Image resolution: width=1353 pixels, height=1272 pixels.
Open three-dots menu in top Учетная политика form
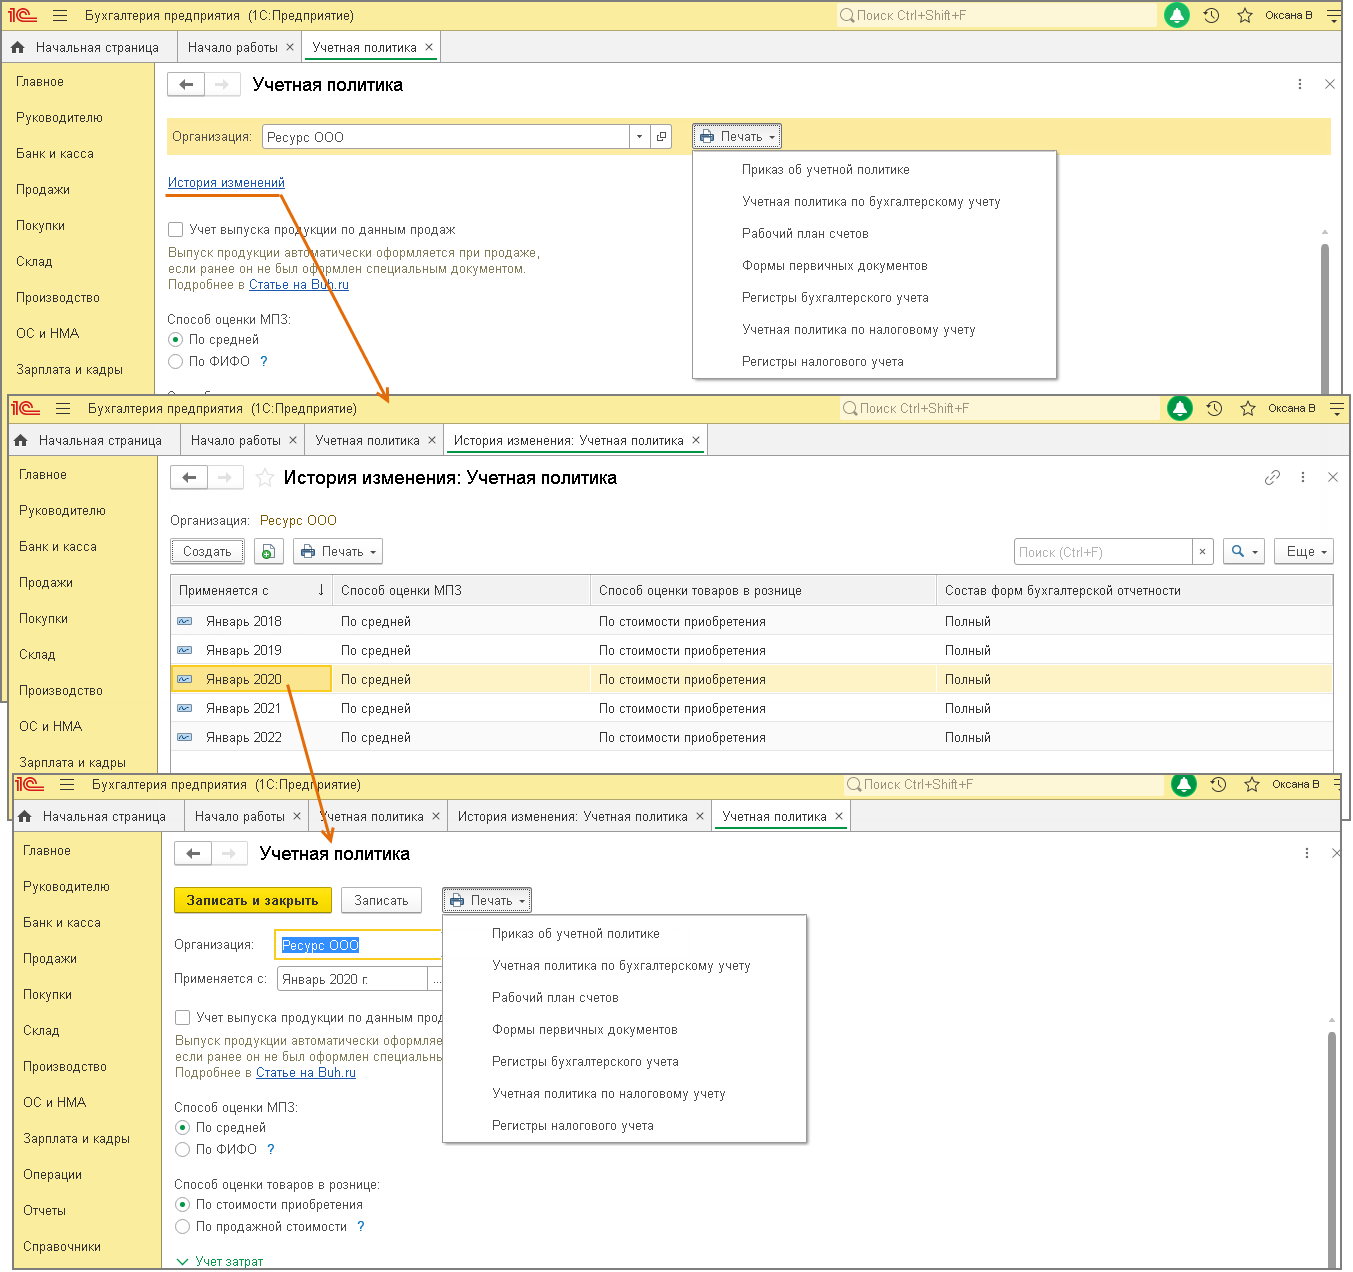1300,85
